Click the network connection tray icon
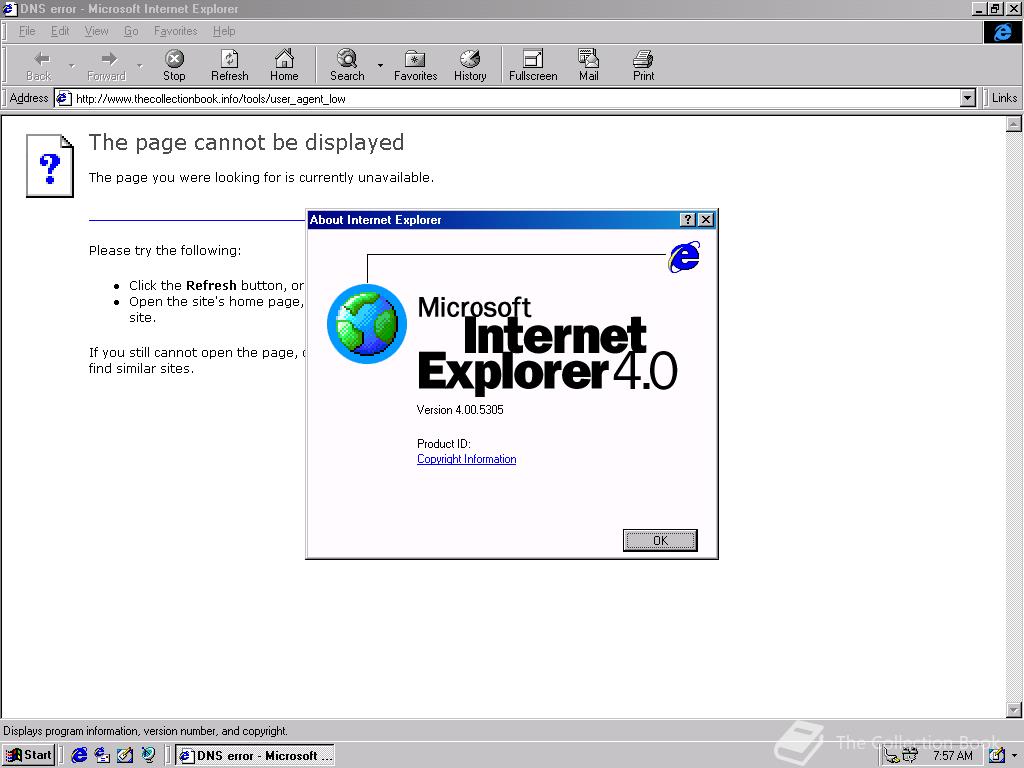1024x768 pixels. coord(891,756)
